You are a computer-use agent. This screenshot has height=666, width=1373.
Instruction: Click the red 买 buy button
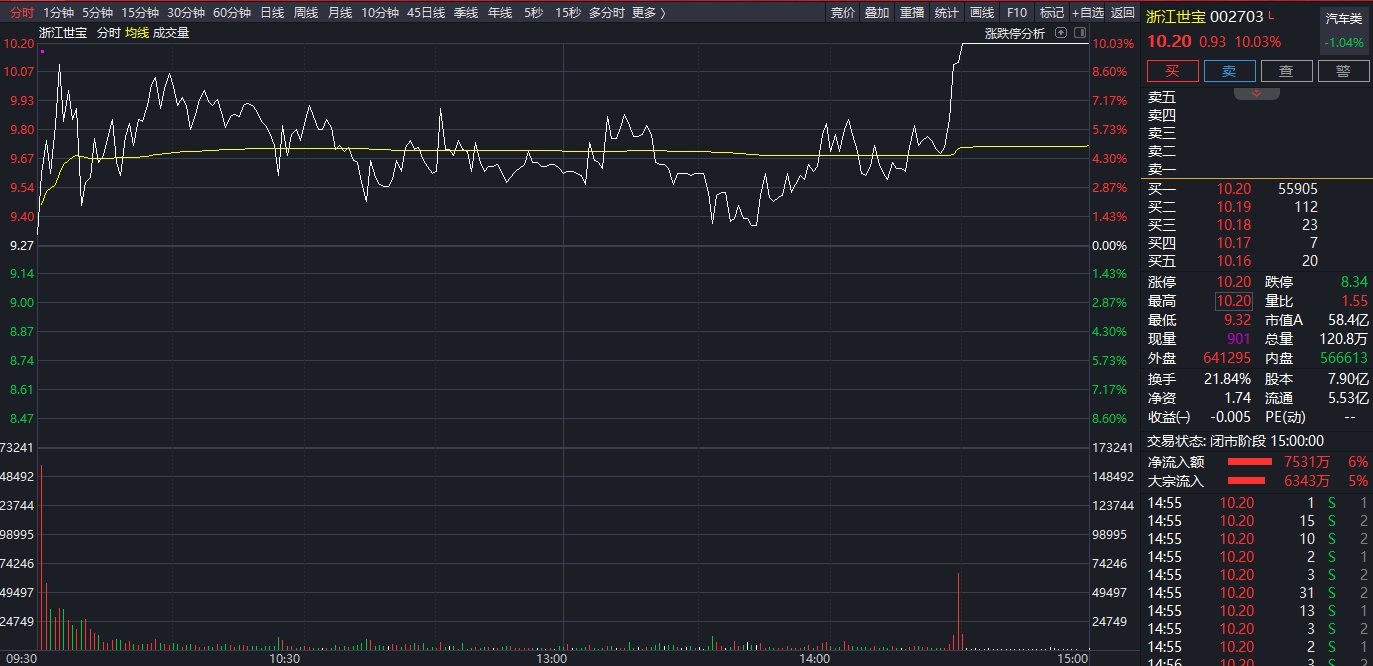tap(1172, 71)
